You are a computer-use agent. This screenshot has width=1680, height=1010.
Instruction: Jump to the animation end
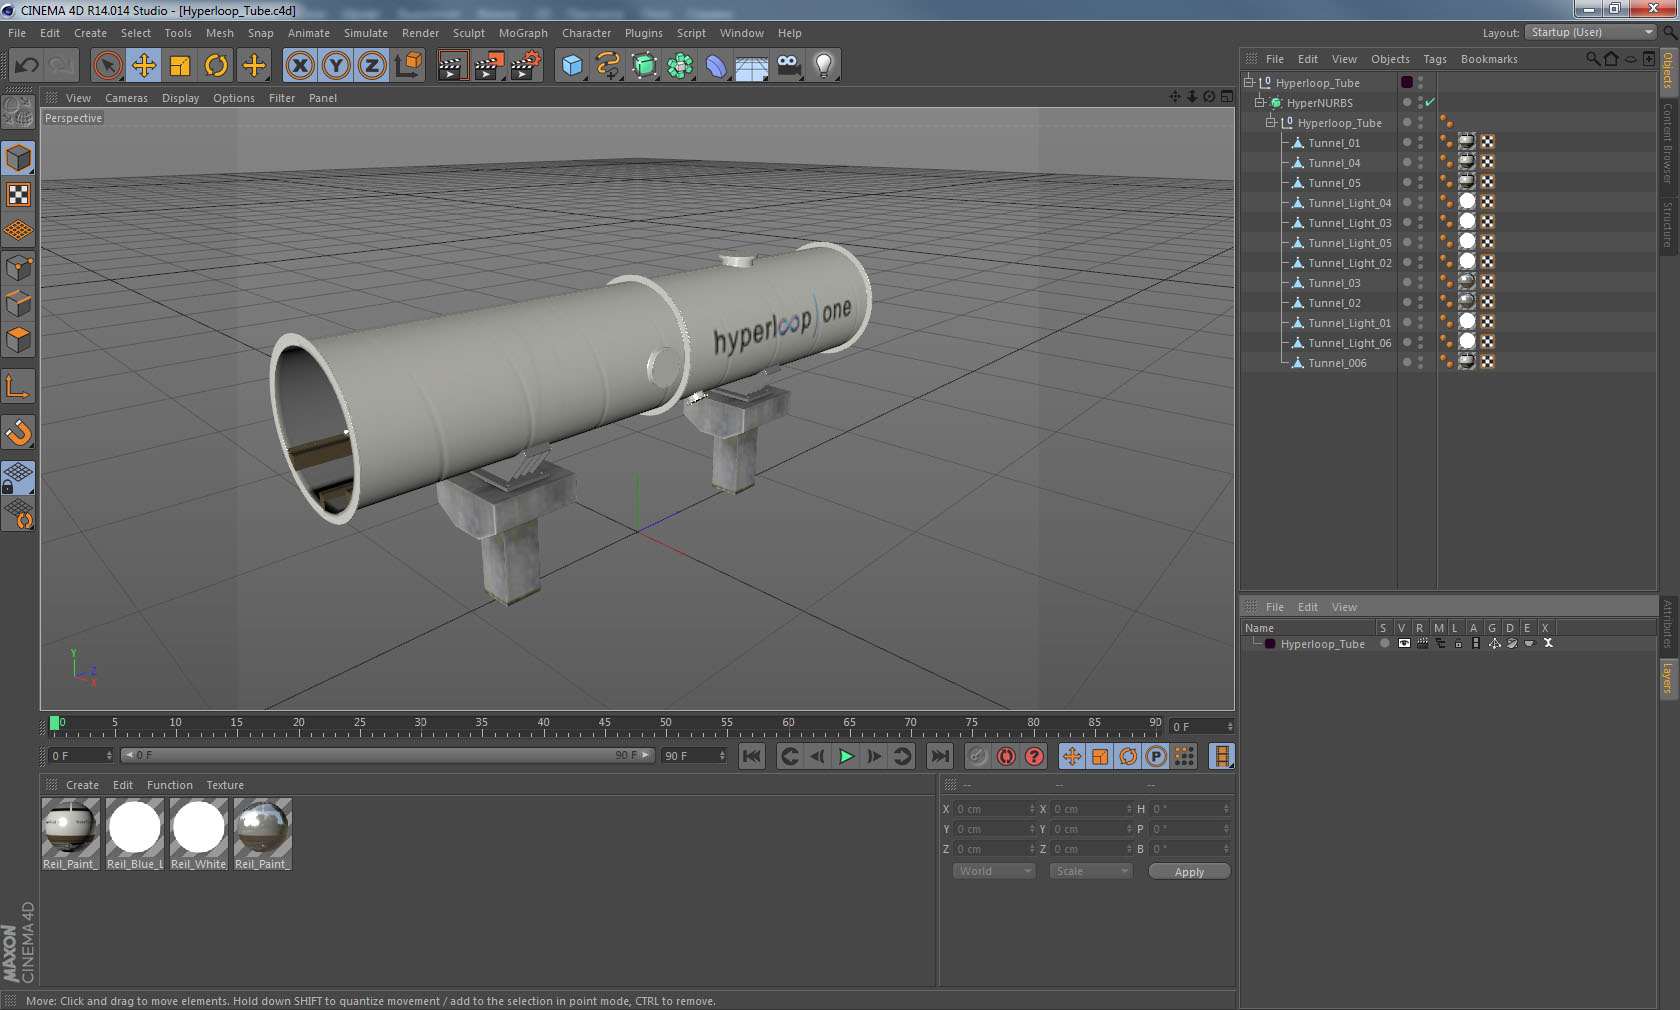click(940, 756)
